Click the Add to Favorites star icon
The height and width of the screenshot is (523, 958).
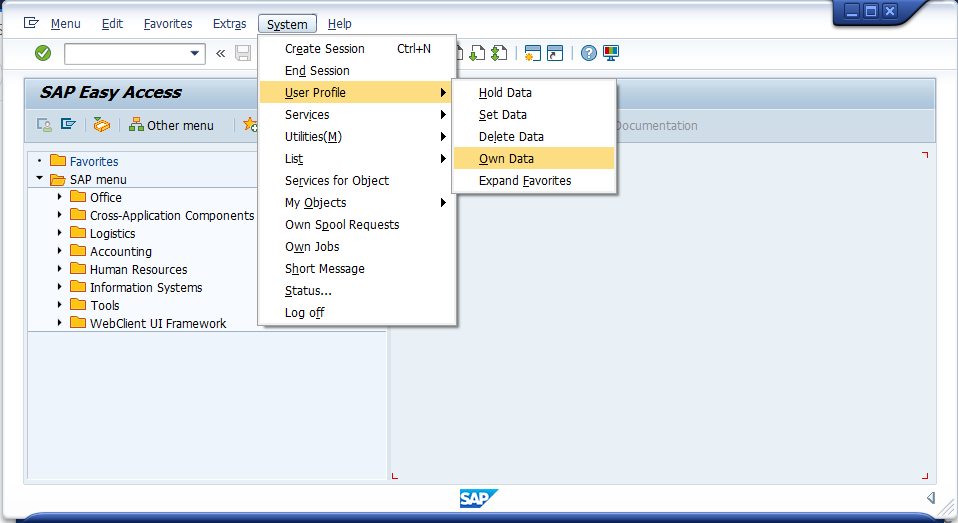pos(250,125)
